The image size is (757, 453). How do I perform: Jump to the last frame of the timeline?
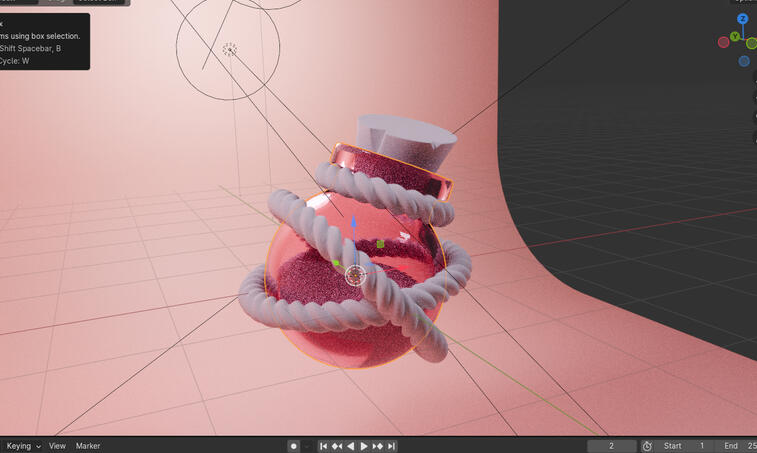392,446
